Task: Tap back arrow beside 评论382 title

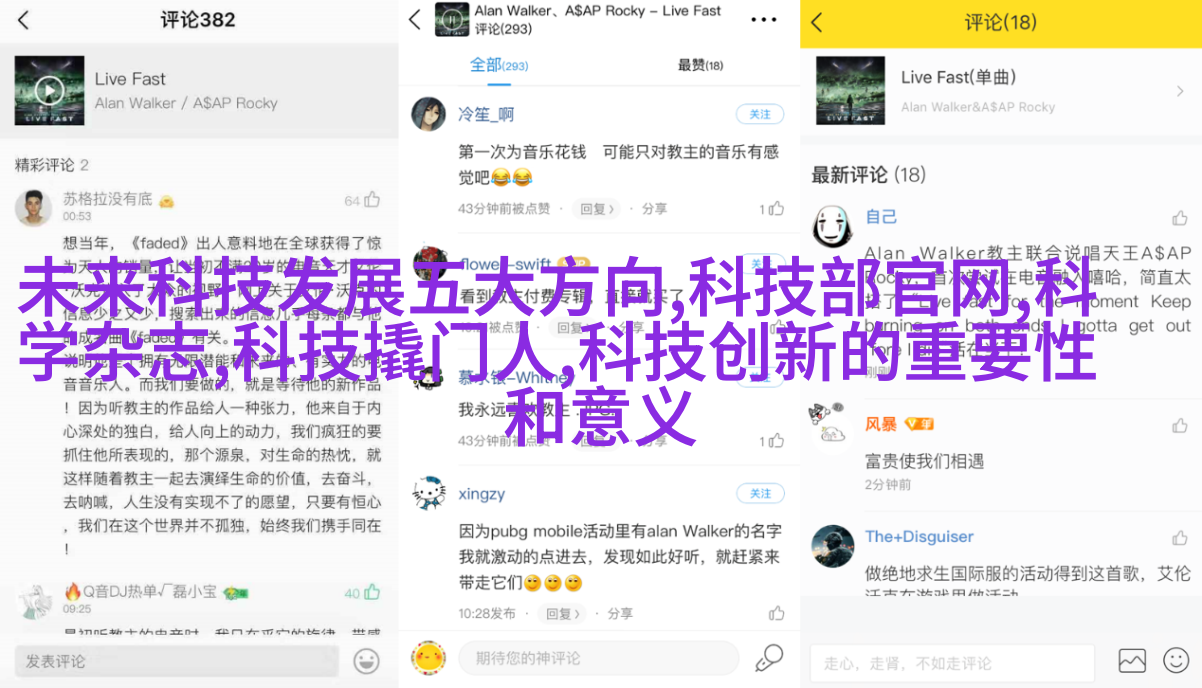Action: pos(24,20)
